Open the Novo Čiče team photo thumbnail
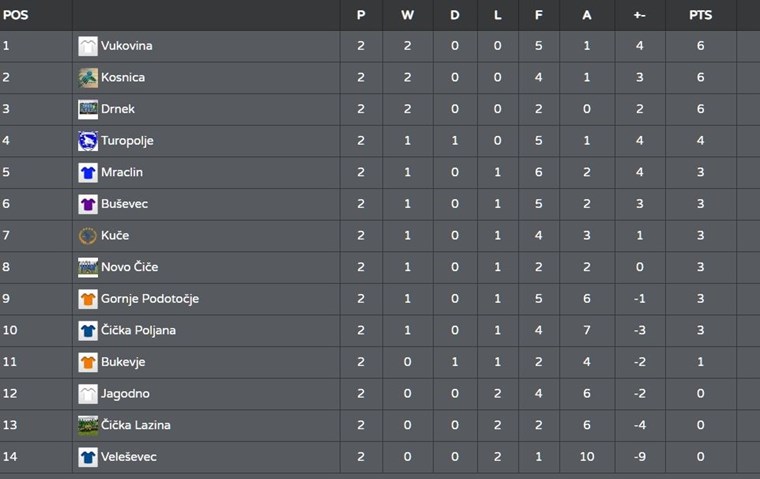This screenshot has height=479, width=760. (88, 267)
